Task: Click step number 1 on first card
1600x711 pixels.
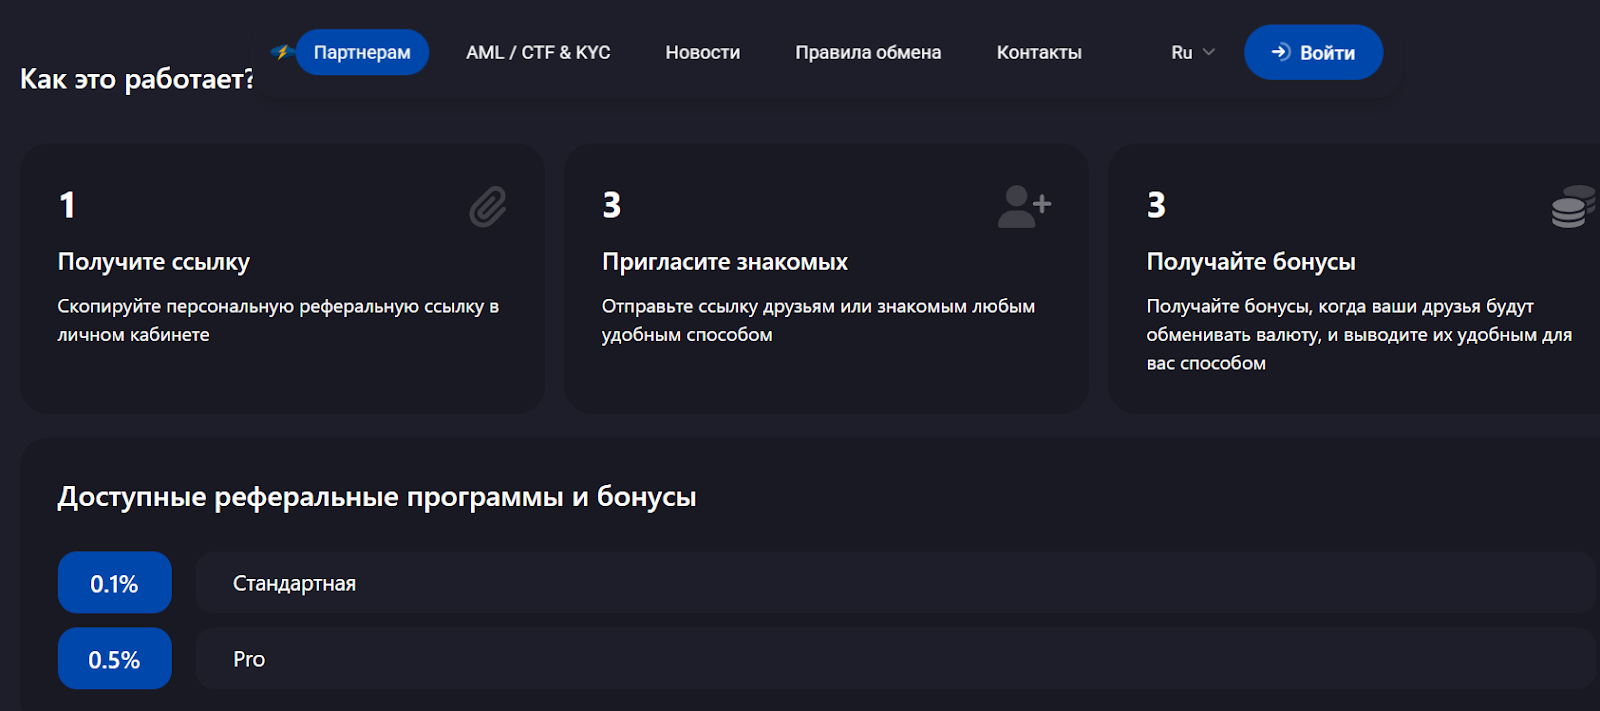Action: click(67, 205)
